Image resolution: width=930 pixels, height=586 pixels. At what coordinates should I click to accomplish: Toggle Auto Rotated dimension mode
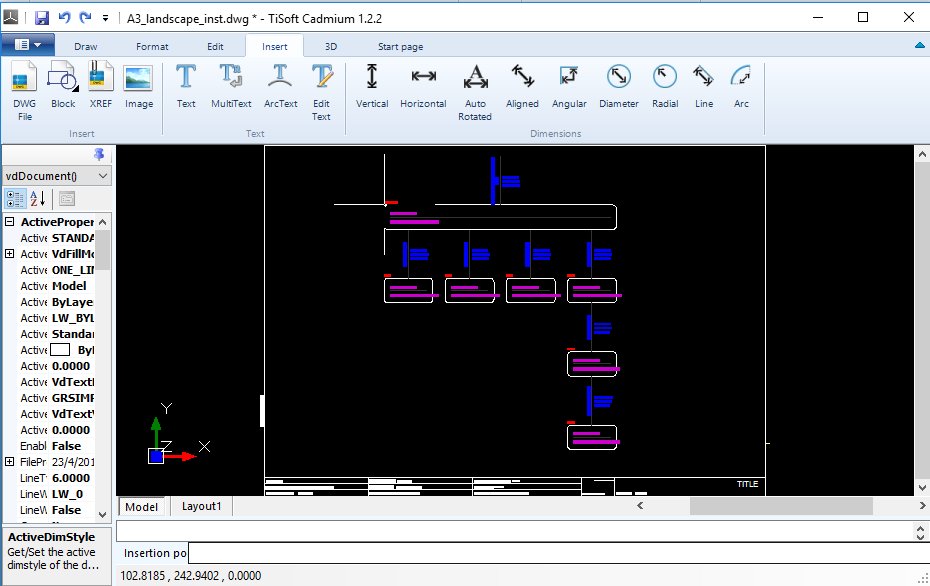click(x=474, y=88)
